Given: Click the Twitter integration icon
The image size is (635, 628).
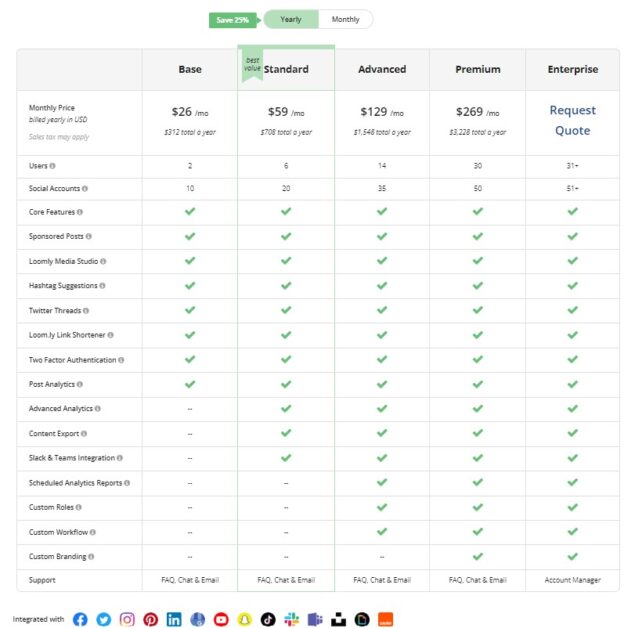Looking at the screenshot, I should (103, 619).
